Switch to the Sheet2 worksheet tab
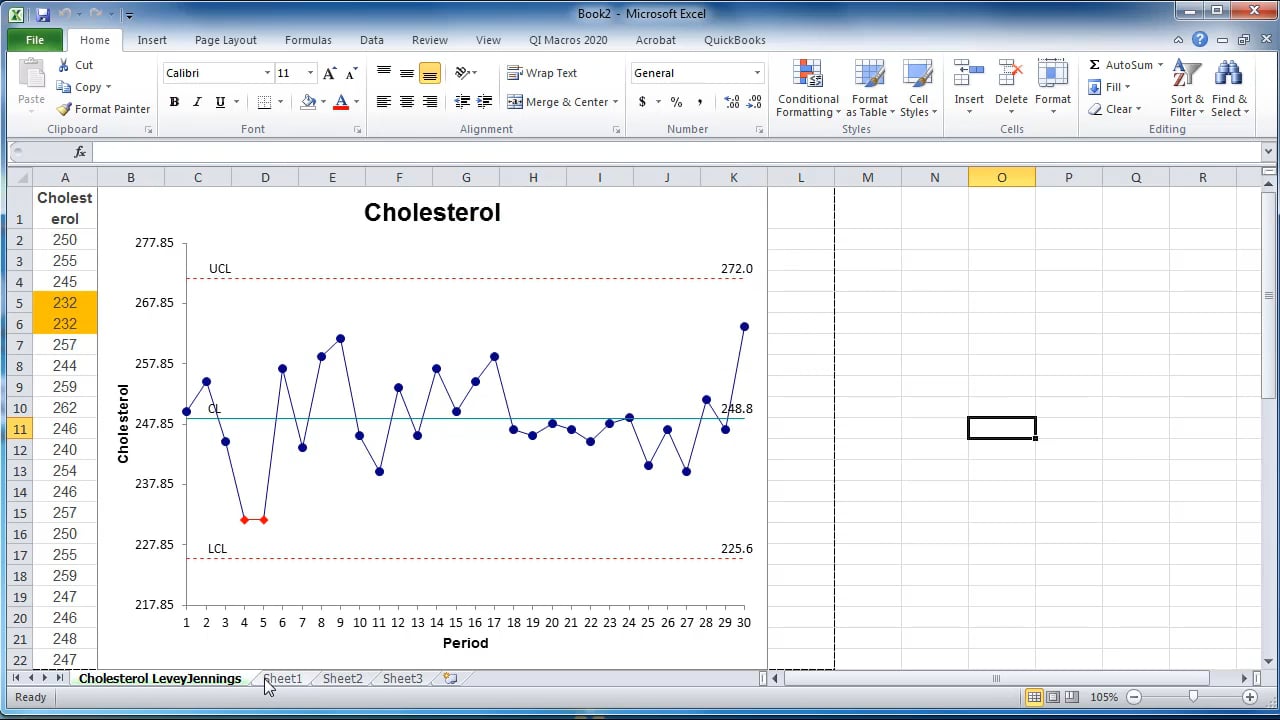 point(342,678)
